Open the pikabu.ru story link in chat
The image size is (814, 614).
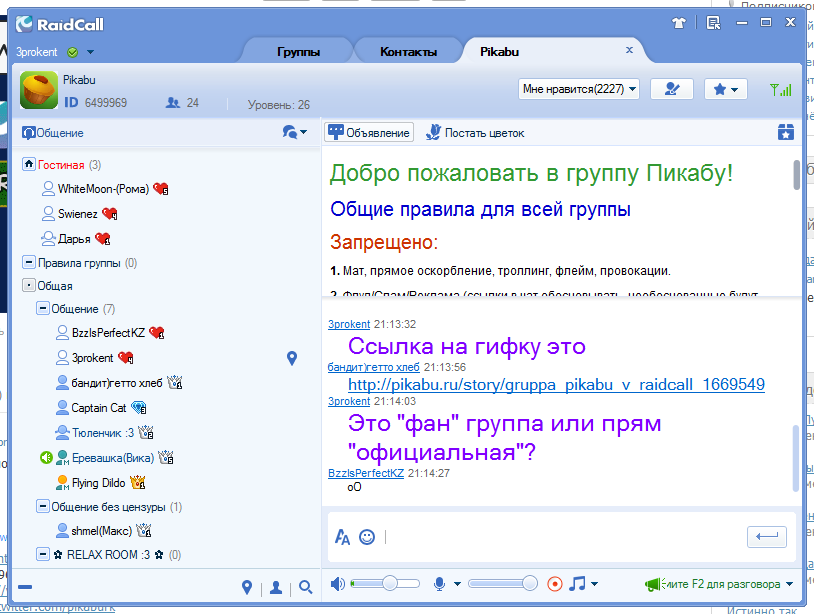pyautogui.click(x=556, y=385)
